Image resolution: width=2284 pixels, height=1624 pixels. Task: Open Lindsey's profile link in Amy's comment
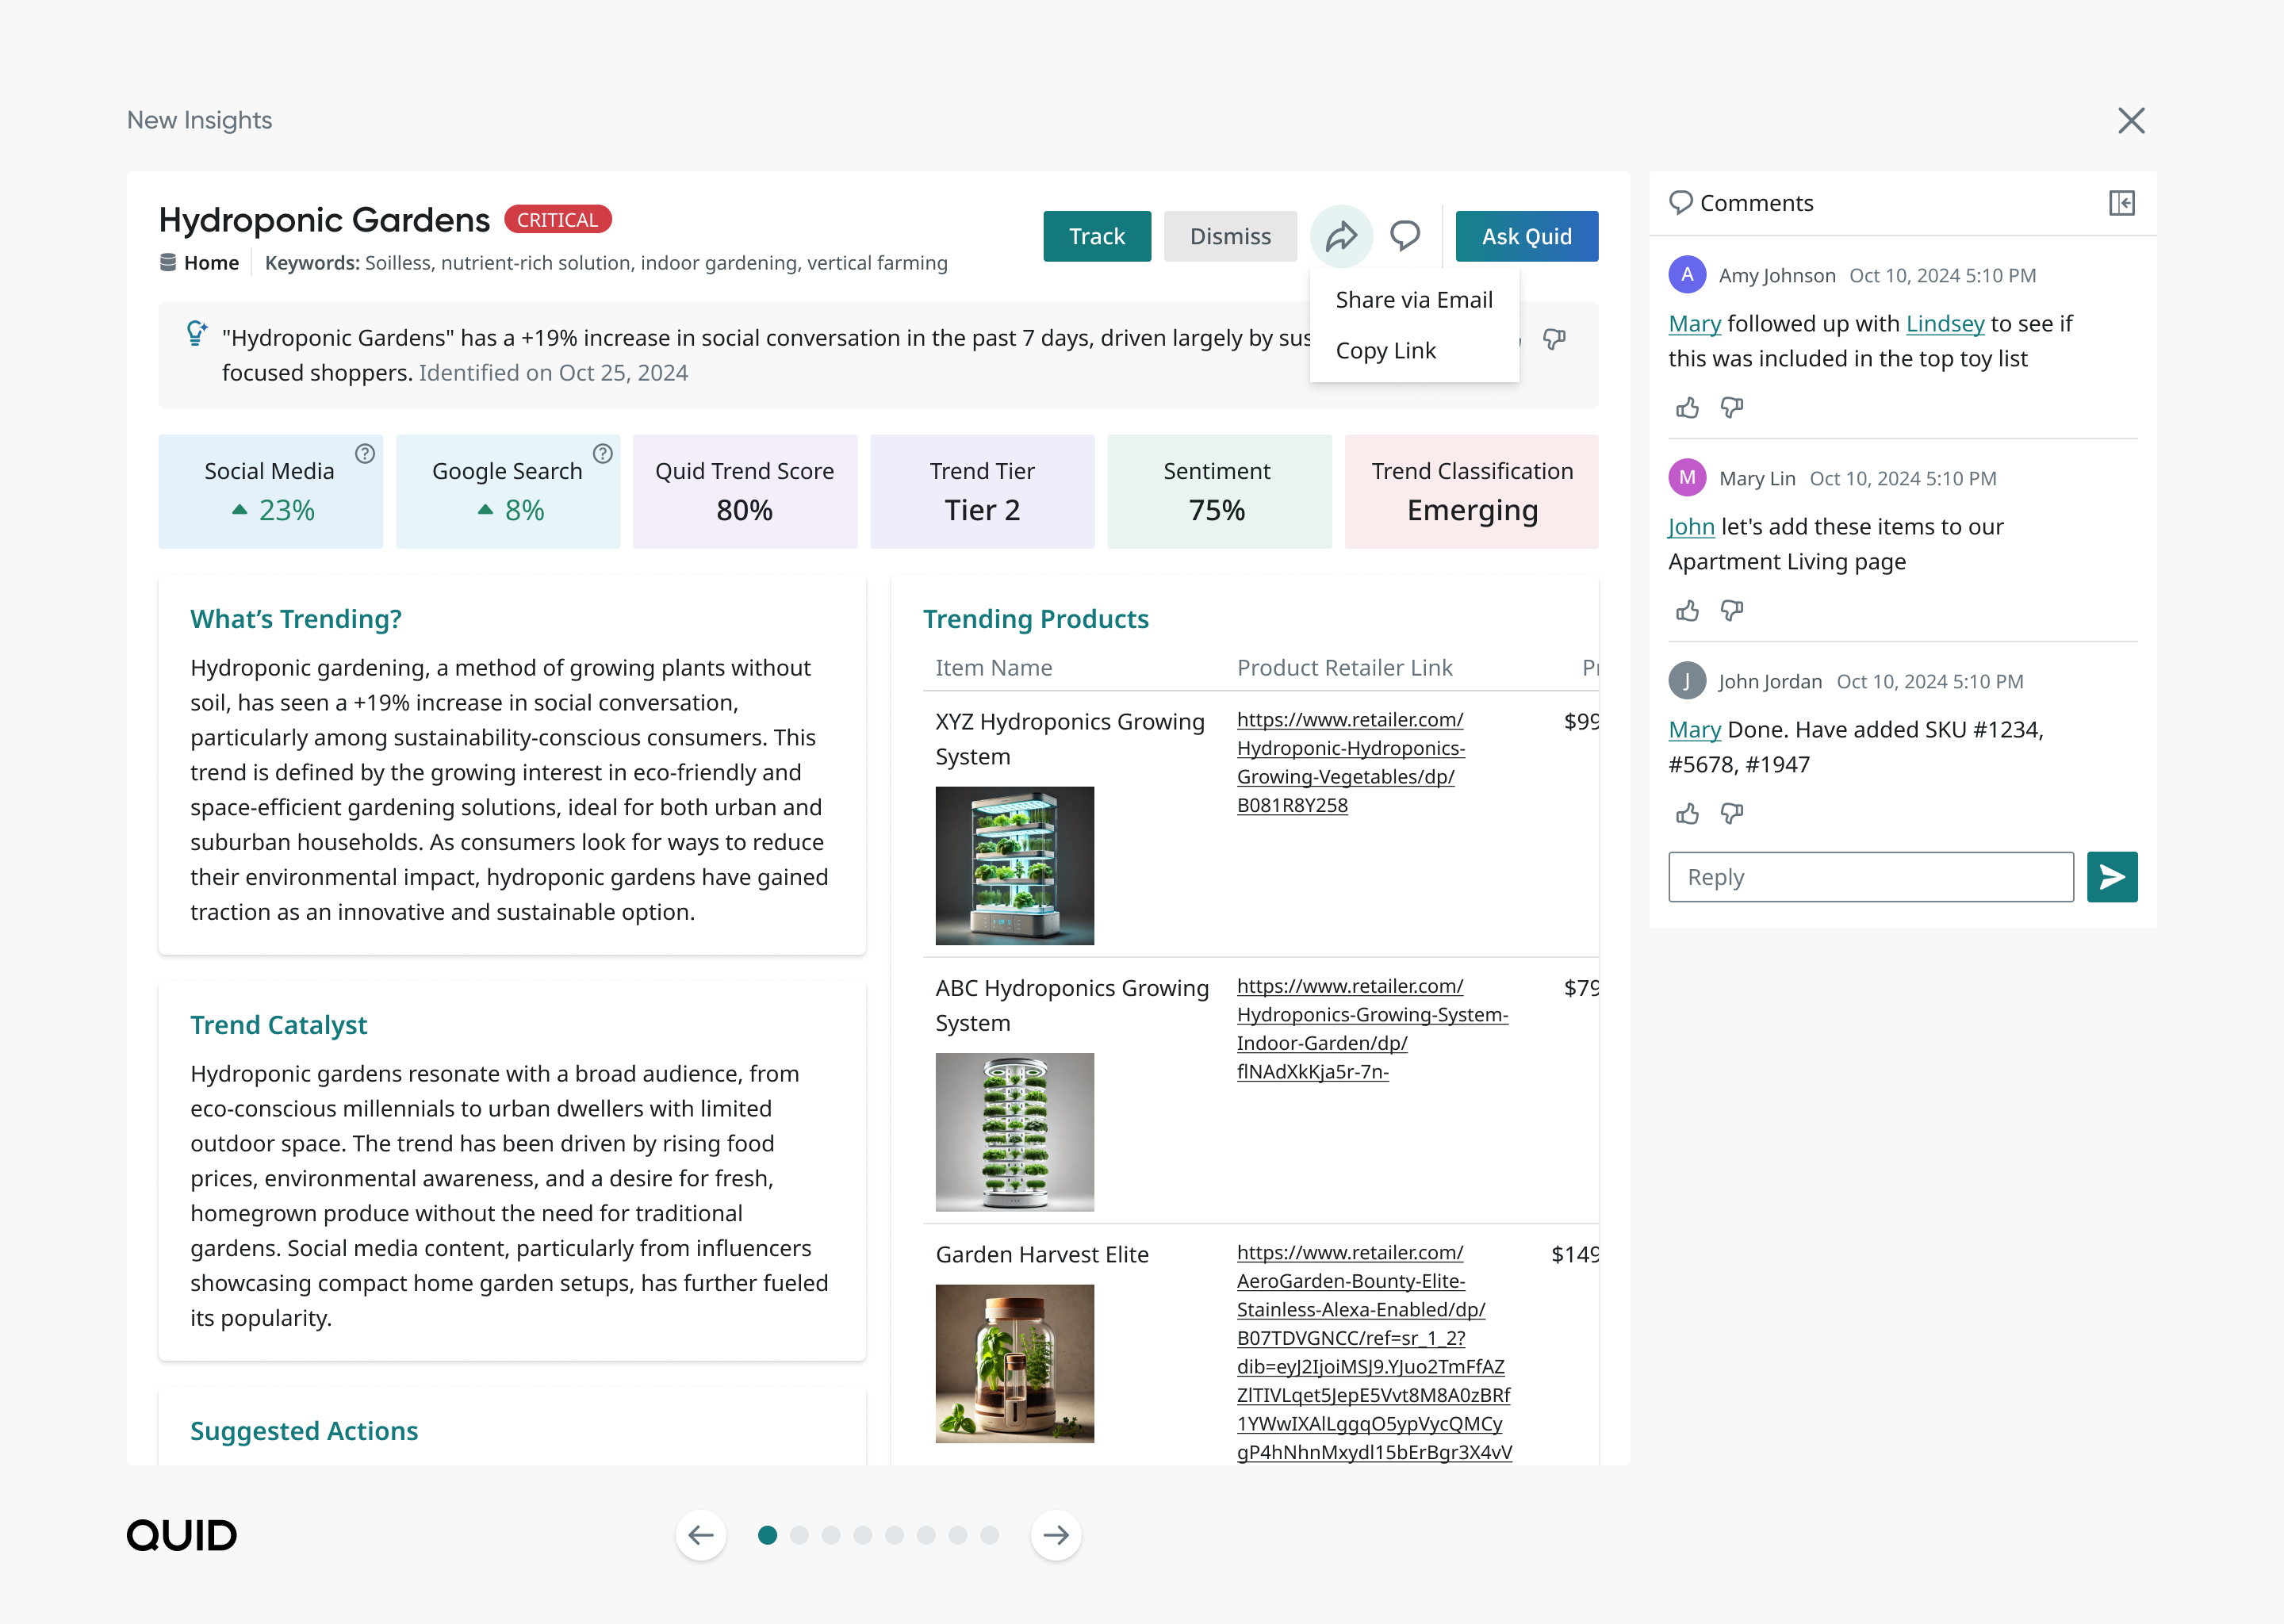(1944, 323)
